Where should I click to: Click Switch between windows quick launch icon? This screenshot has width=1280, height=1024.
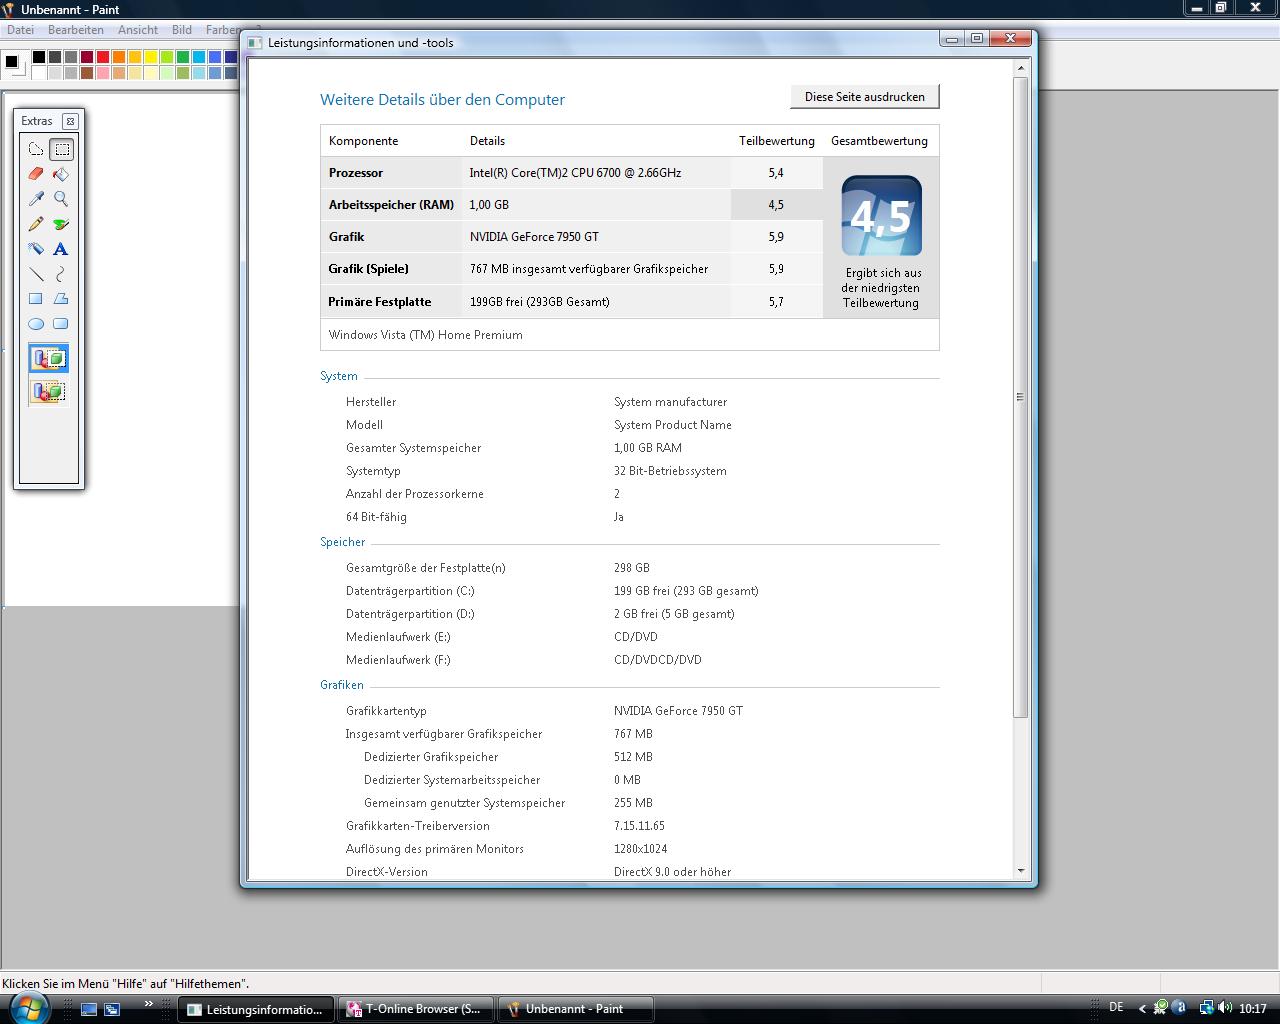(112, 1010)
